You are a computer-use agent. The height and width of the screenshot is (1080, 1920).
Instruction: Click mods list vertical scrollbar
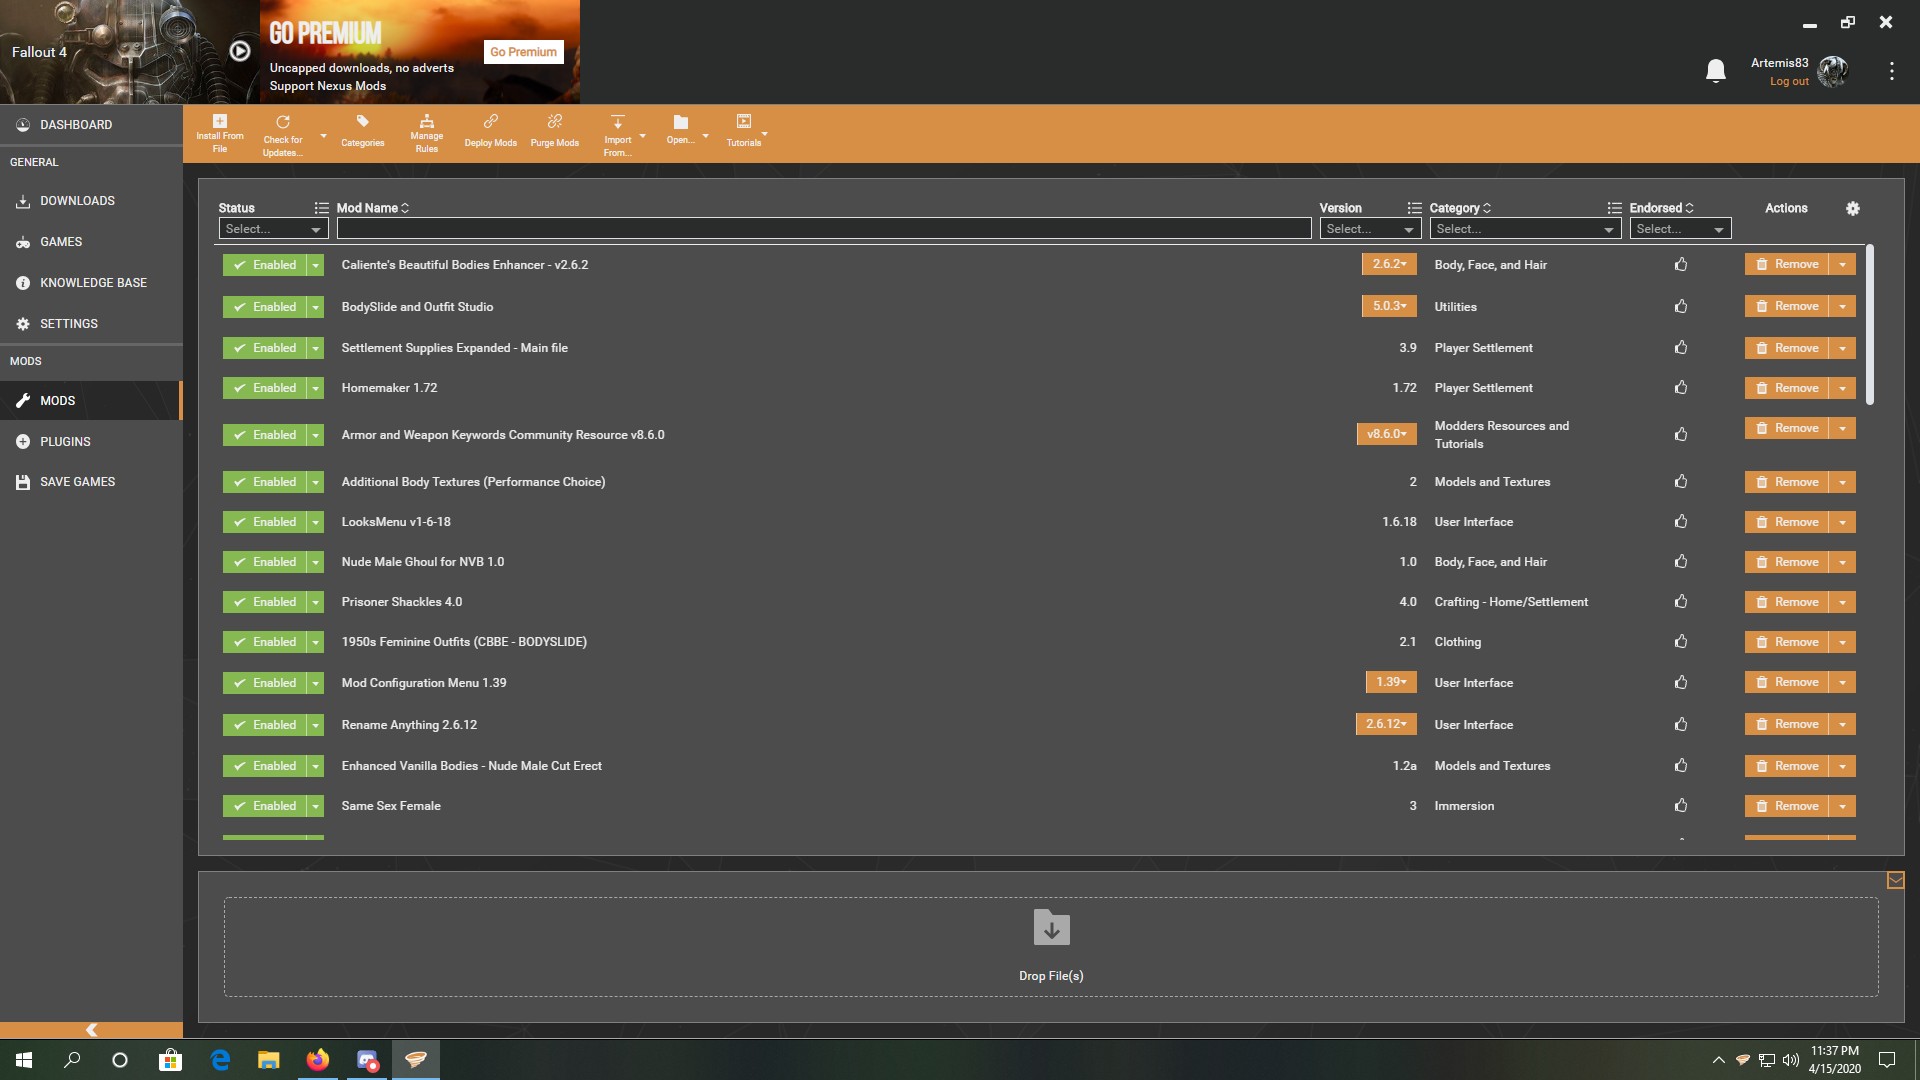[x=1869, y=325]
